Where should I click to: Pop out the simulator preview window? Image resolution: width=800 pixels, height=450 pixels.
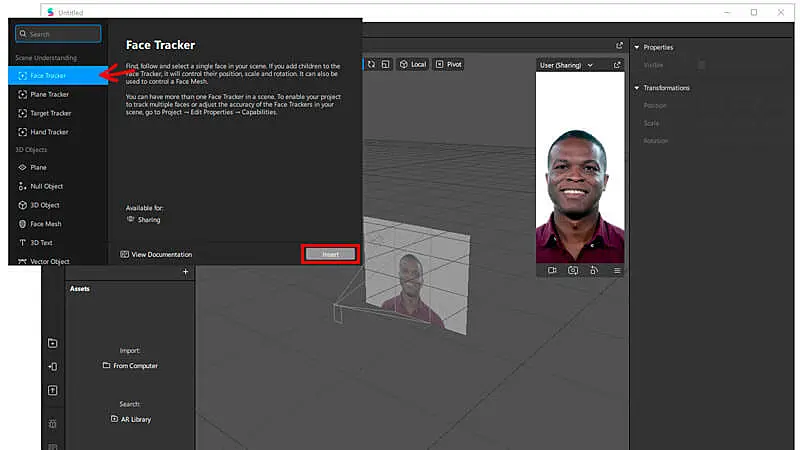617,65
